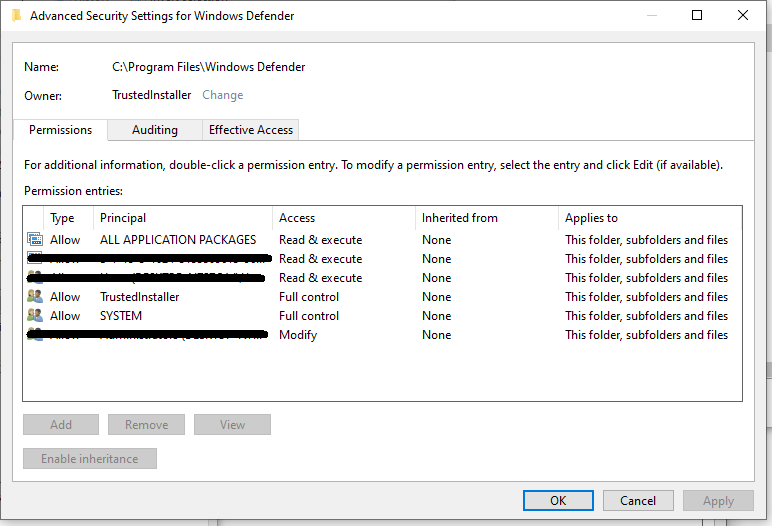Select the ALL APPLICATION PACKAGES principal

178,240
